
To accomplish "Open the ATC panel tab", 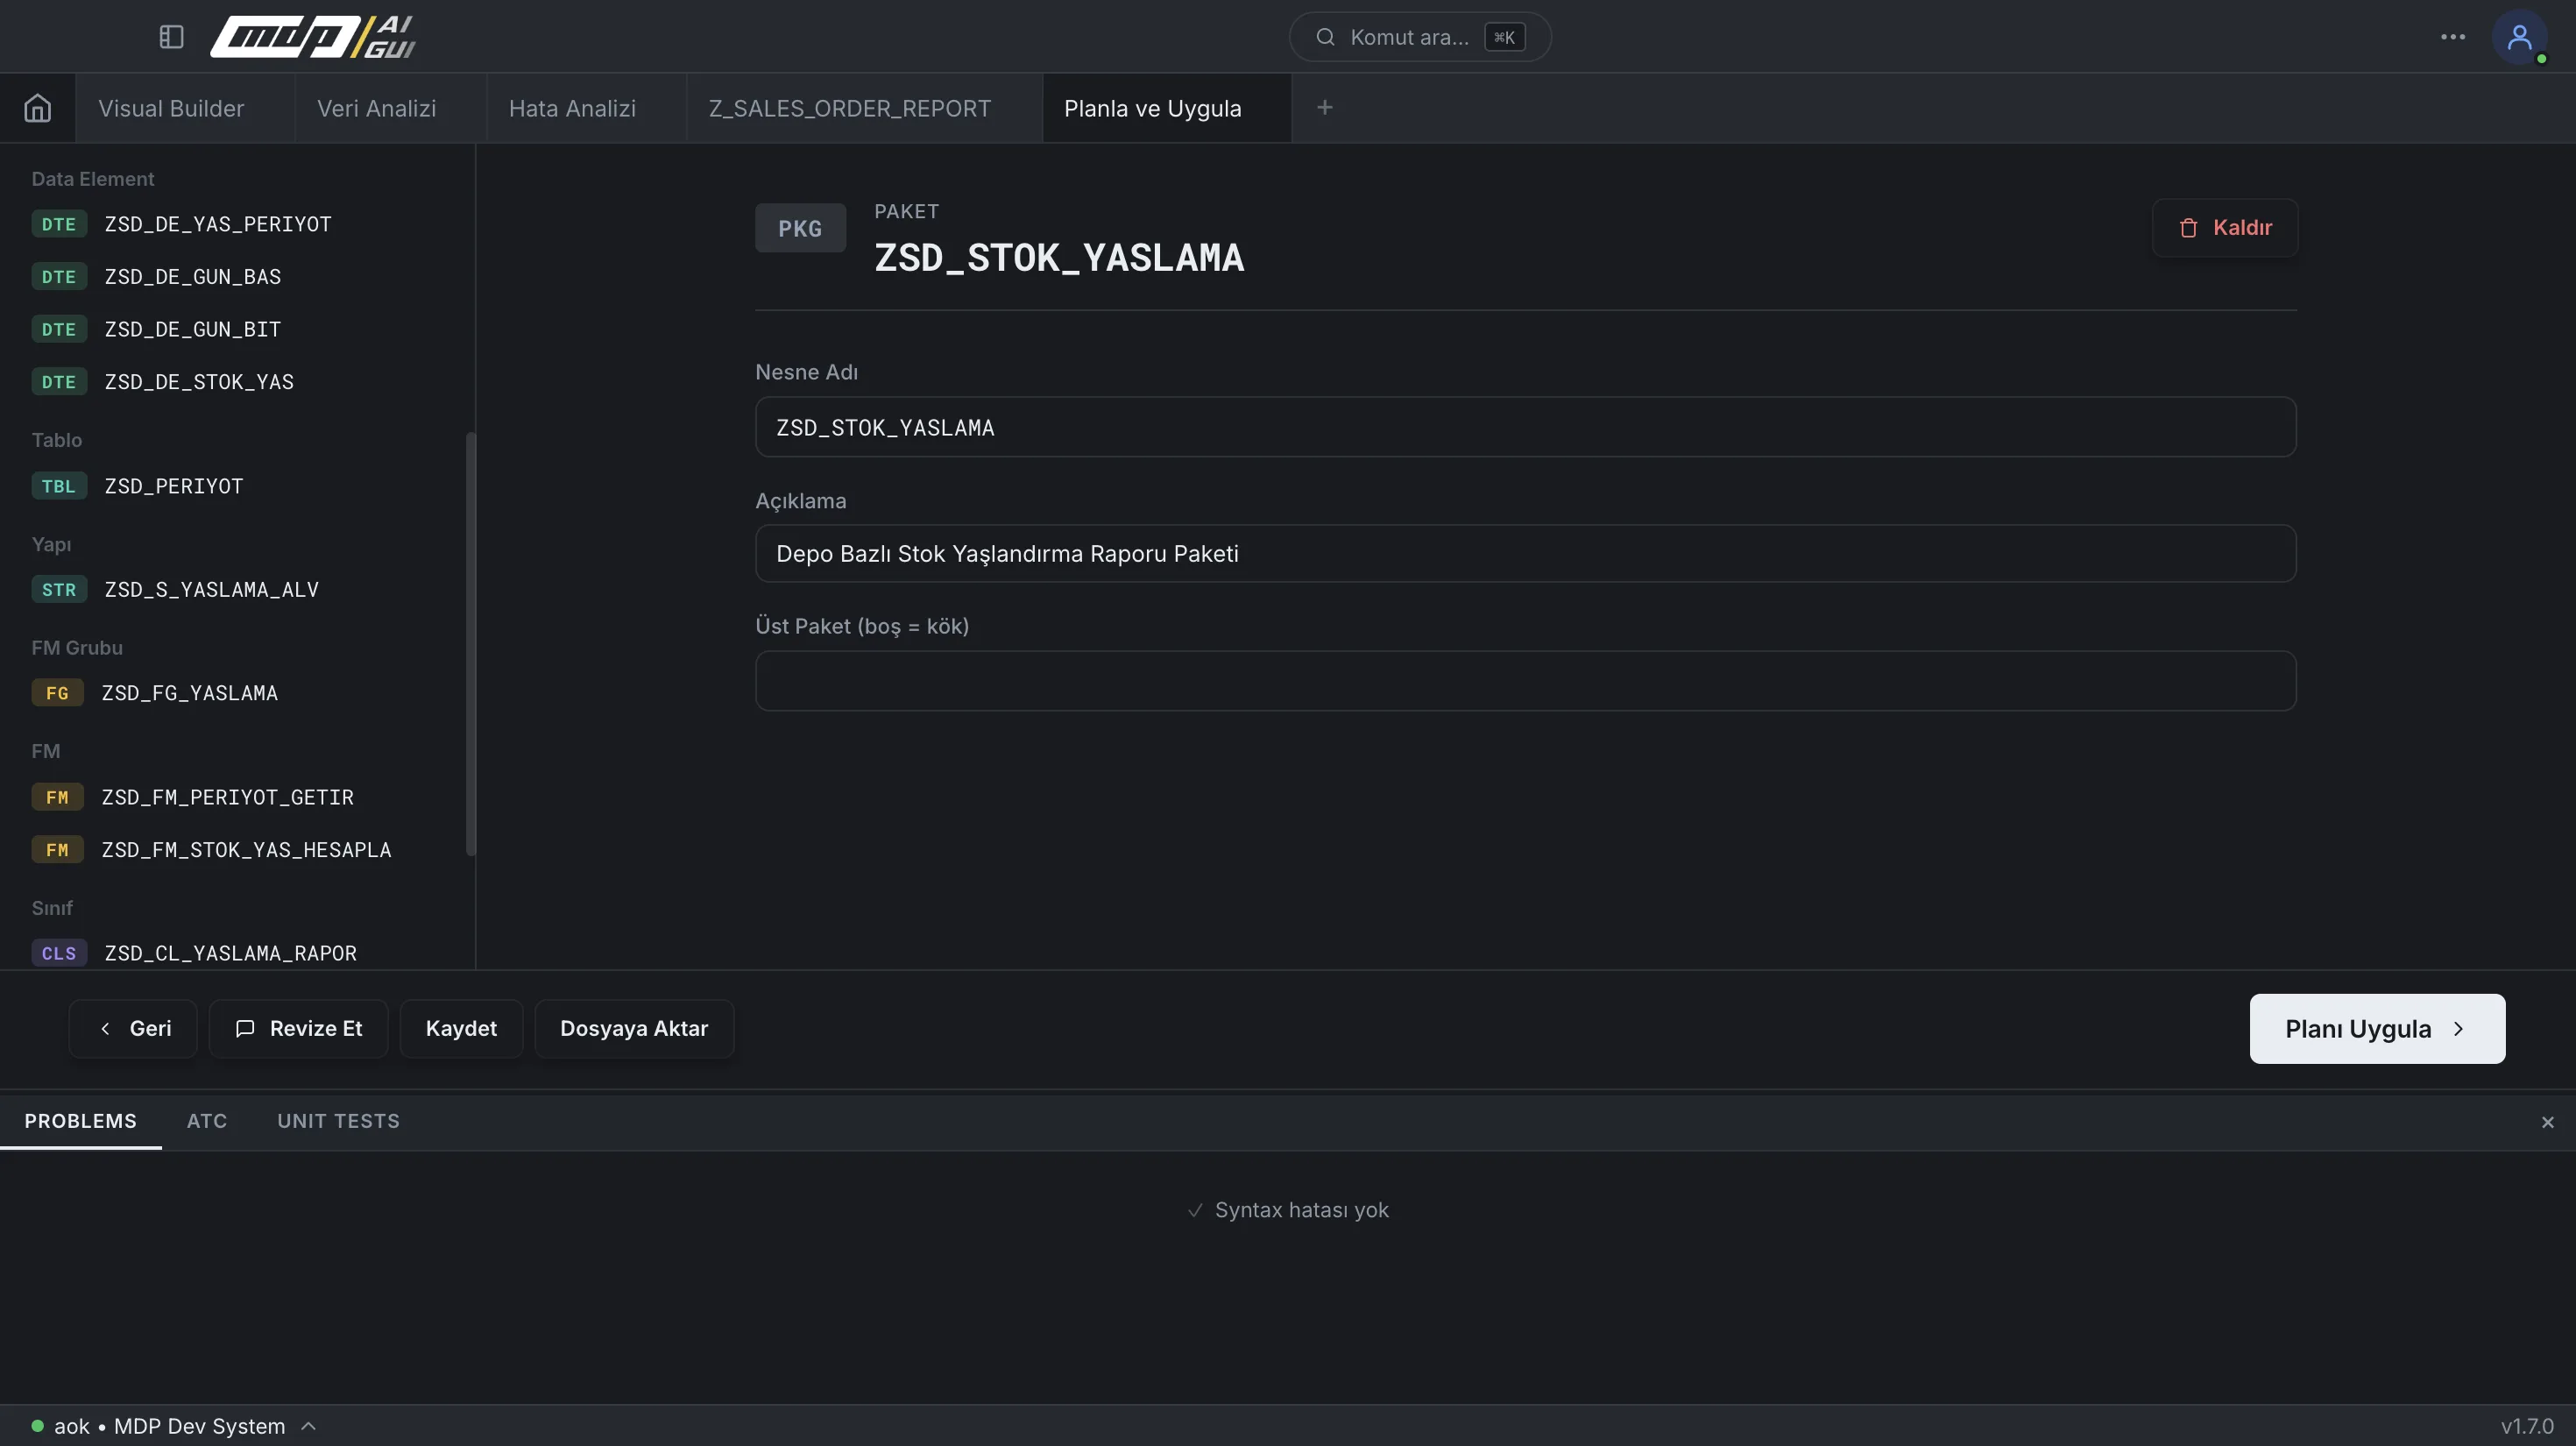I will (207, 1121).
